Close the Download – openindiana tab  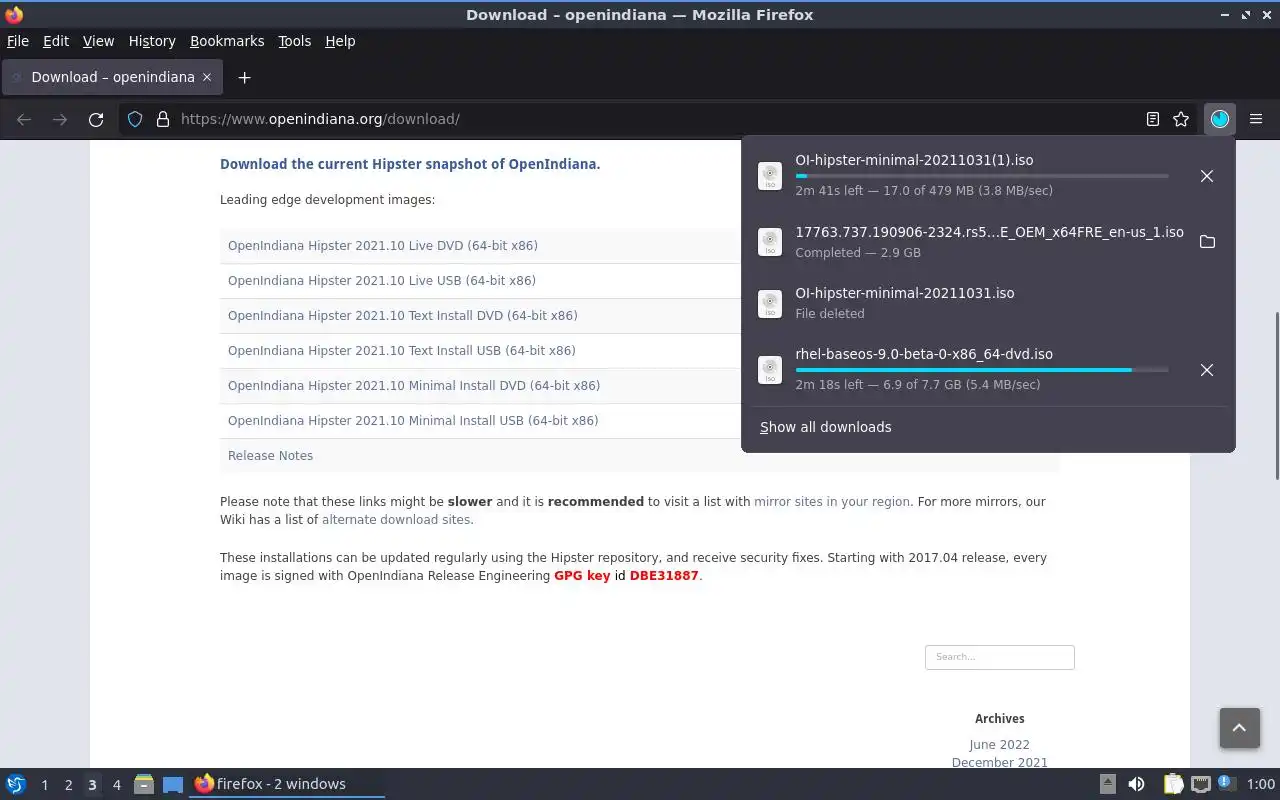[207, 77]
